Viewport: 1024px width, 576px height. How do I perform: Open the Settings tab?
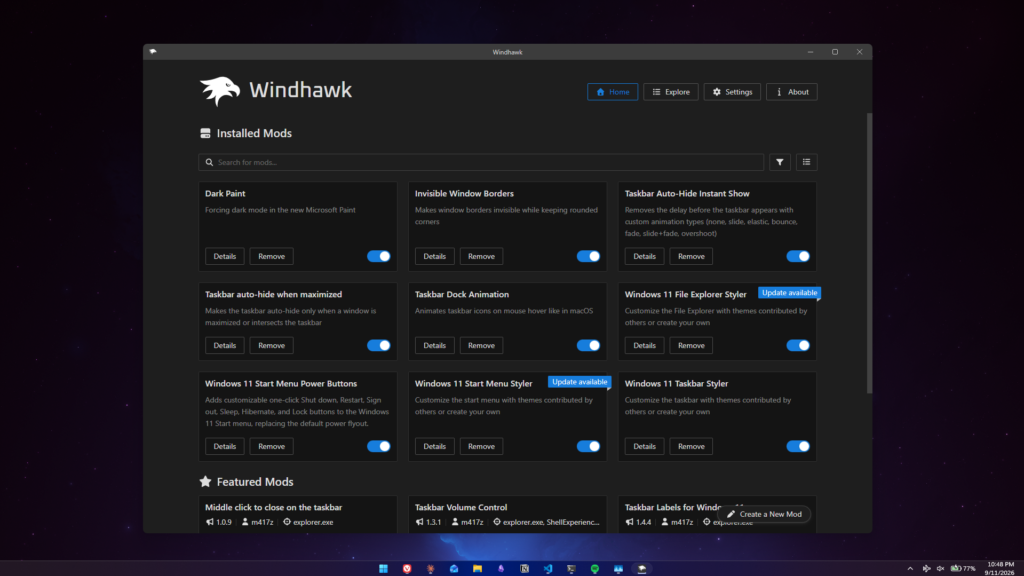[x=732, y=92]
